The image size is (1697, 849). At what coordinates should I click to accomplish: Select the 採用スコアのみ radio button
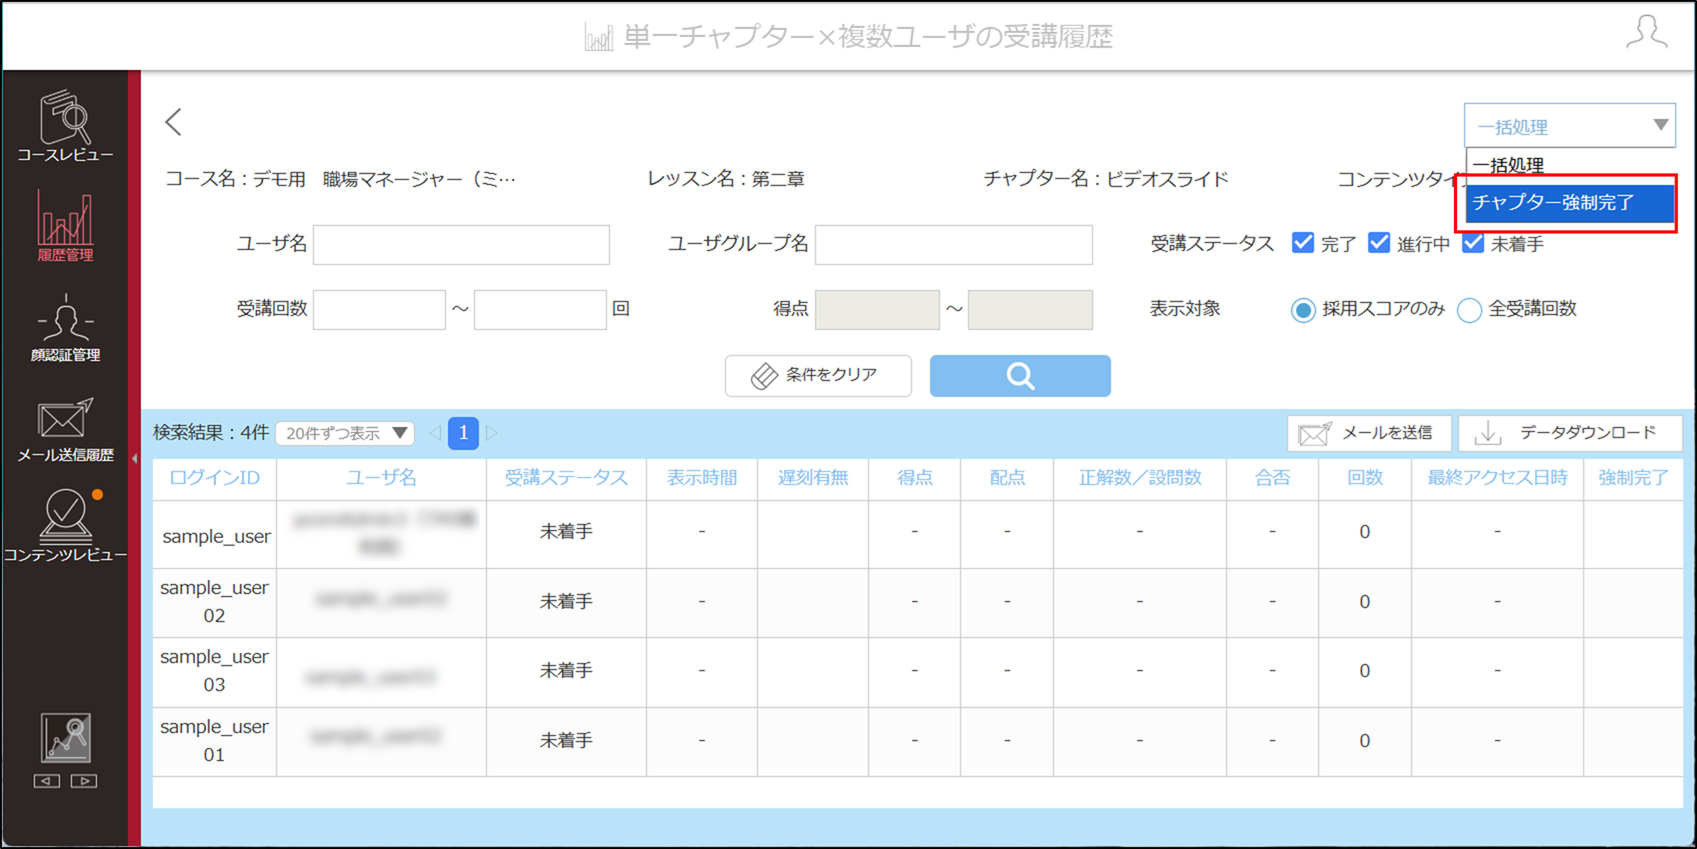coord(1302,310)
